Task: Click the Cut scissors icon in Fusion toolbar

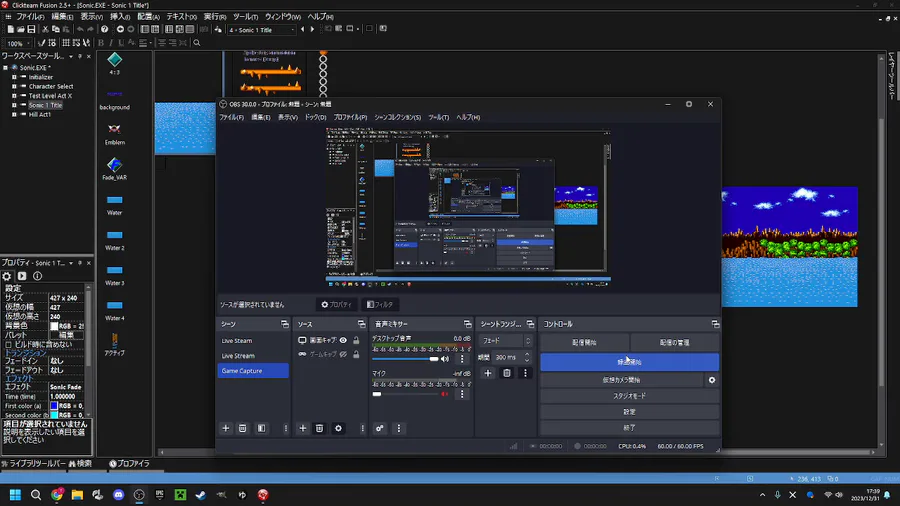Action: 45,29
